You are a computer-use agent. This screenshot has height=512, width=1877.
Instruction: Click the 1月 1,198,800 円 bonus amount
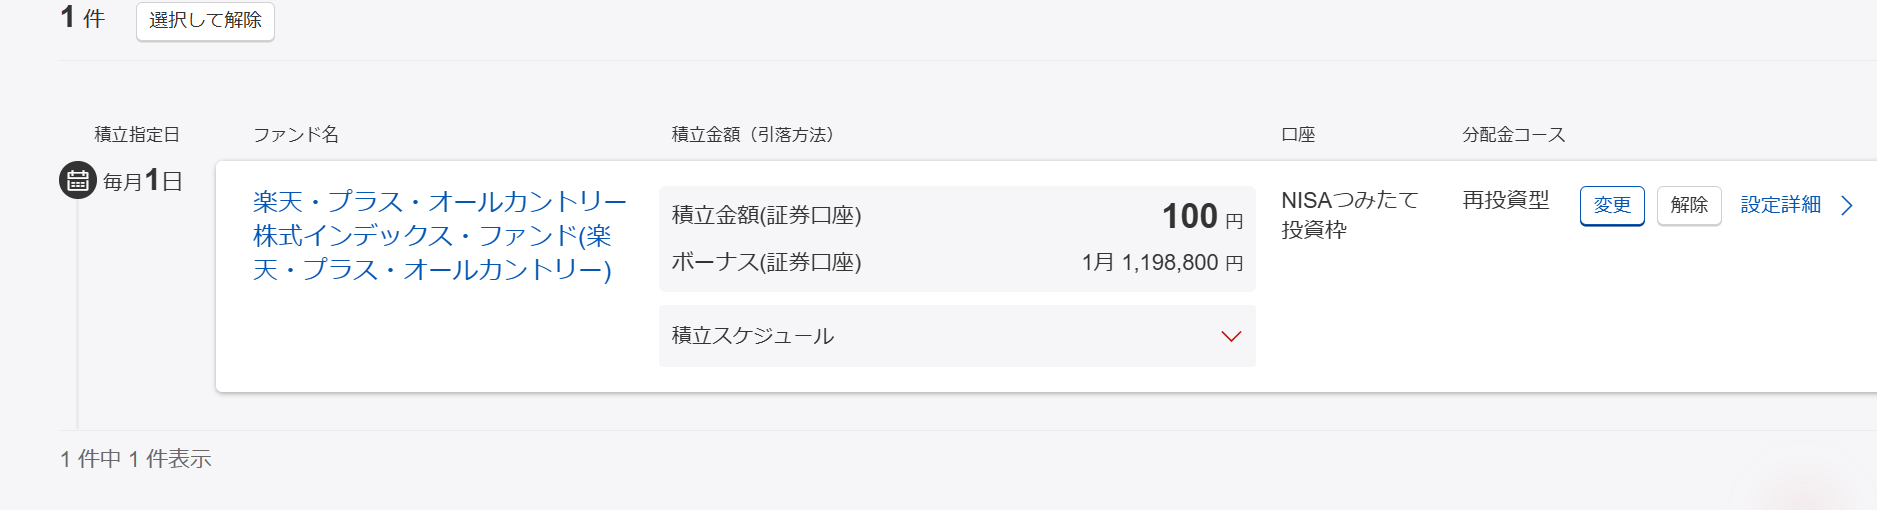click(x=1162, y=263)
